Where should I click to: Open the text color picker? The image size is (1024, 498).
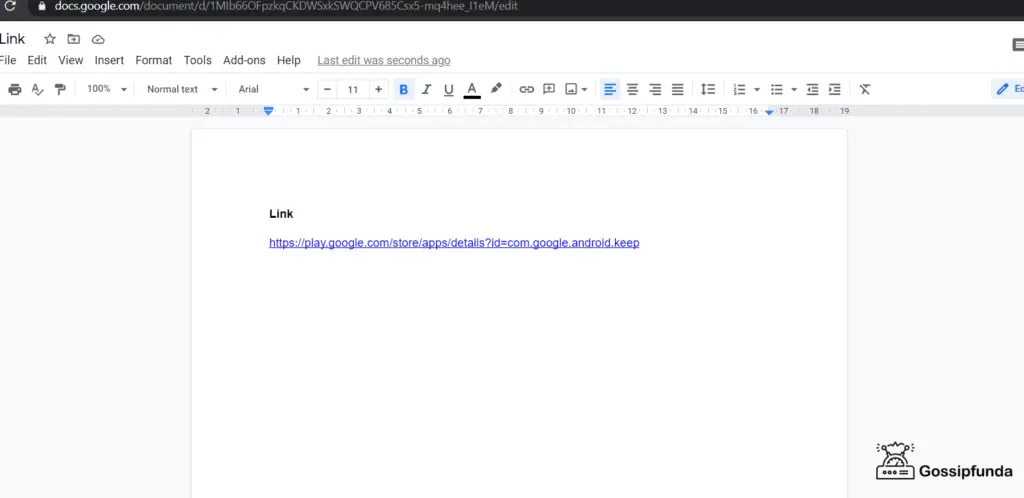coord(472,89)
